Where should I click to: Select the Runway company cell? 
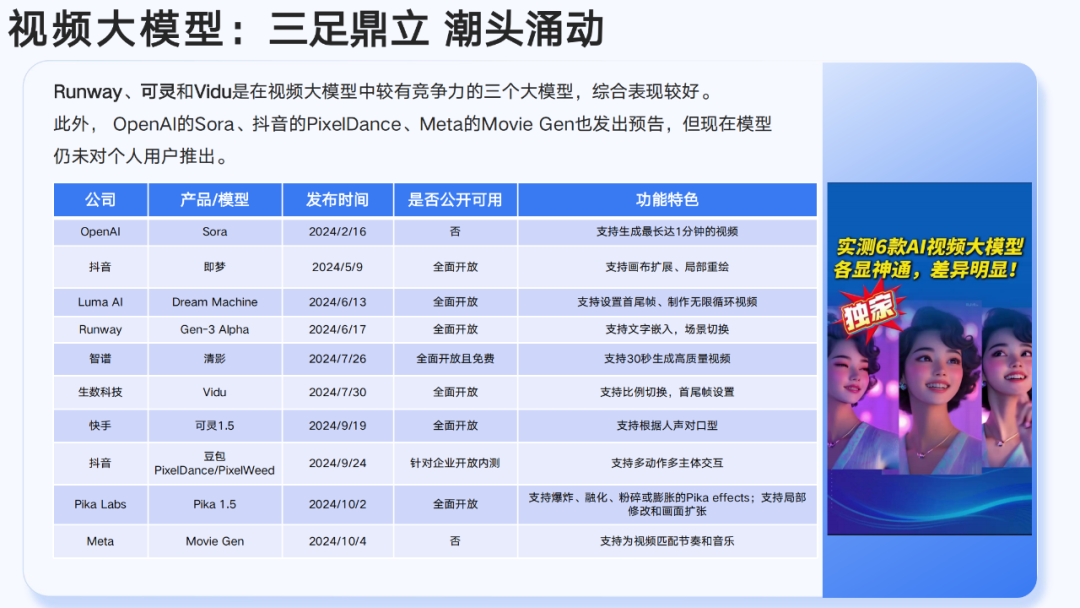click(x=101, y=330)
